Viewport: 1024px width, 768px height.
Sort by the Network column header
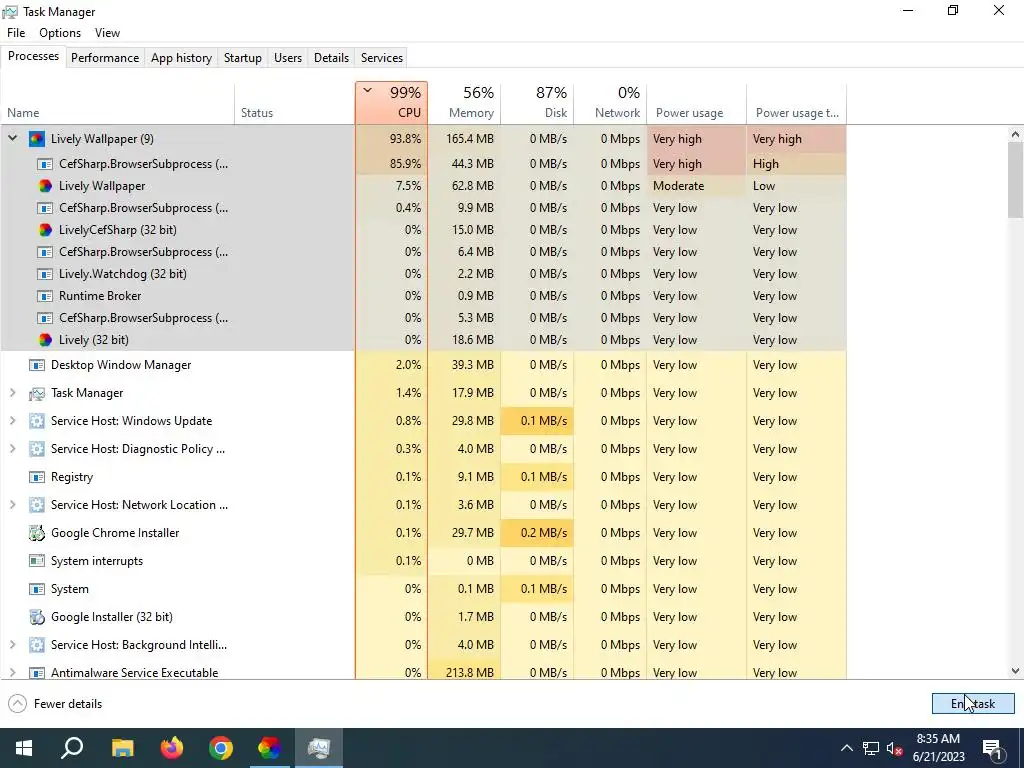click(611, 103)
